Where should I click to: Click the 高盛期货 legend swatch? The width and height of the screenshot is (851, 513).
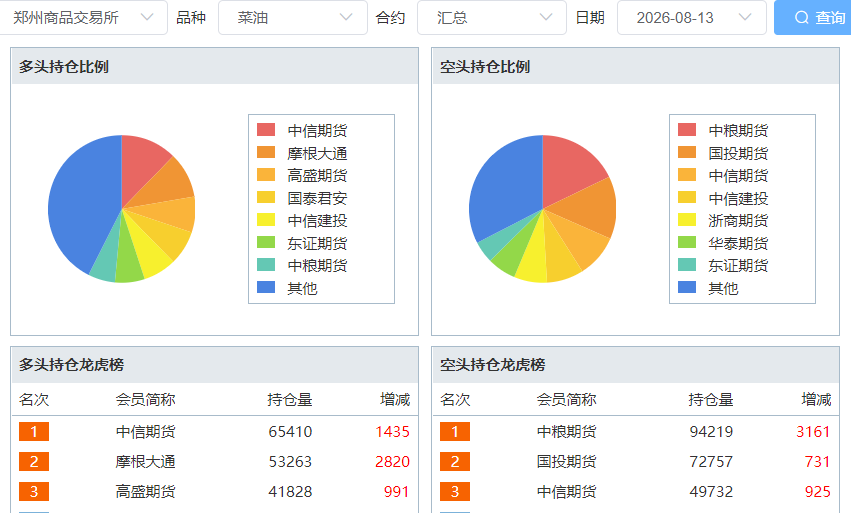pos(266,175)
